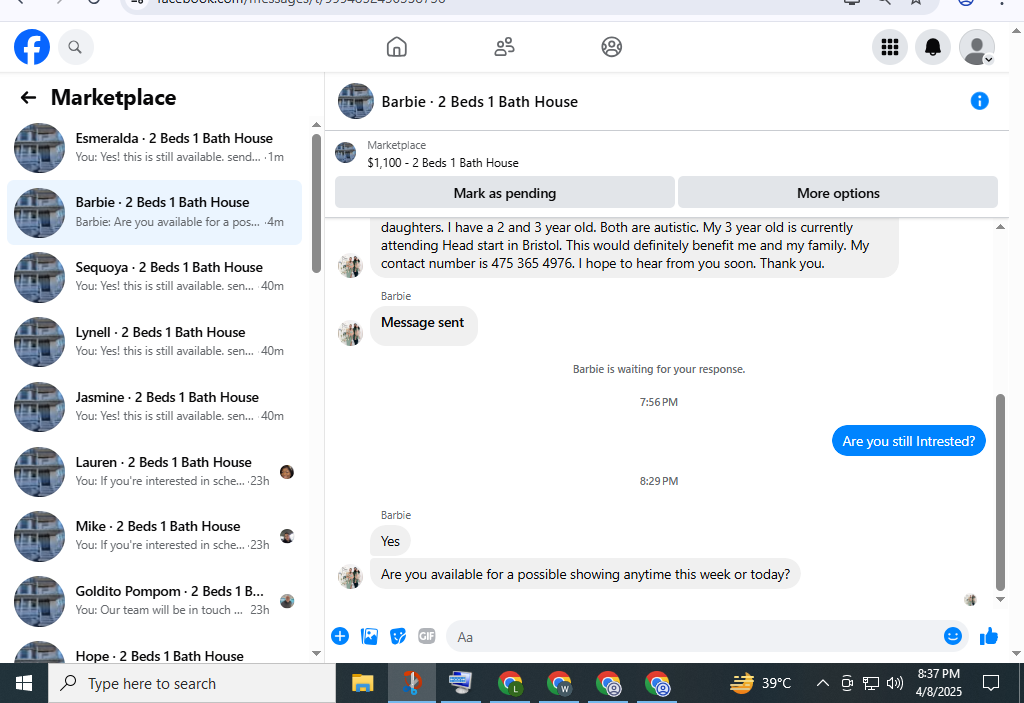Open the Notifications bell icon

[x=933, y=47]
